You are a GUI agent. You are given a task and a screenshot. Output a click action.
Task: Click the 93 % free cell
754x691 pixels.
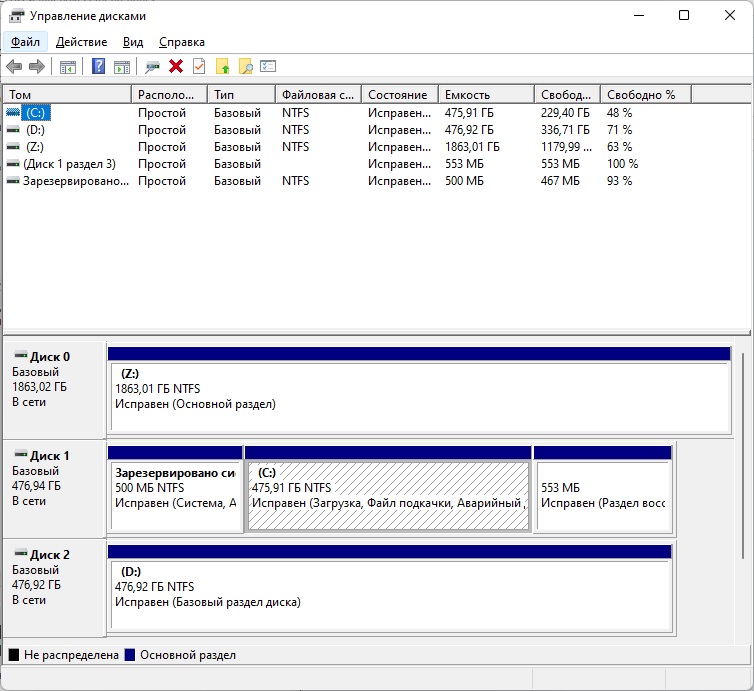tap(619, 181)
